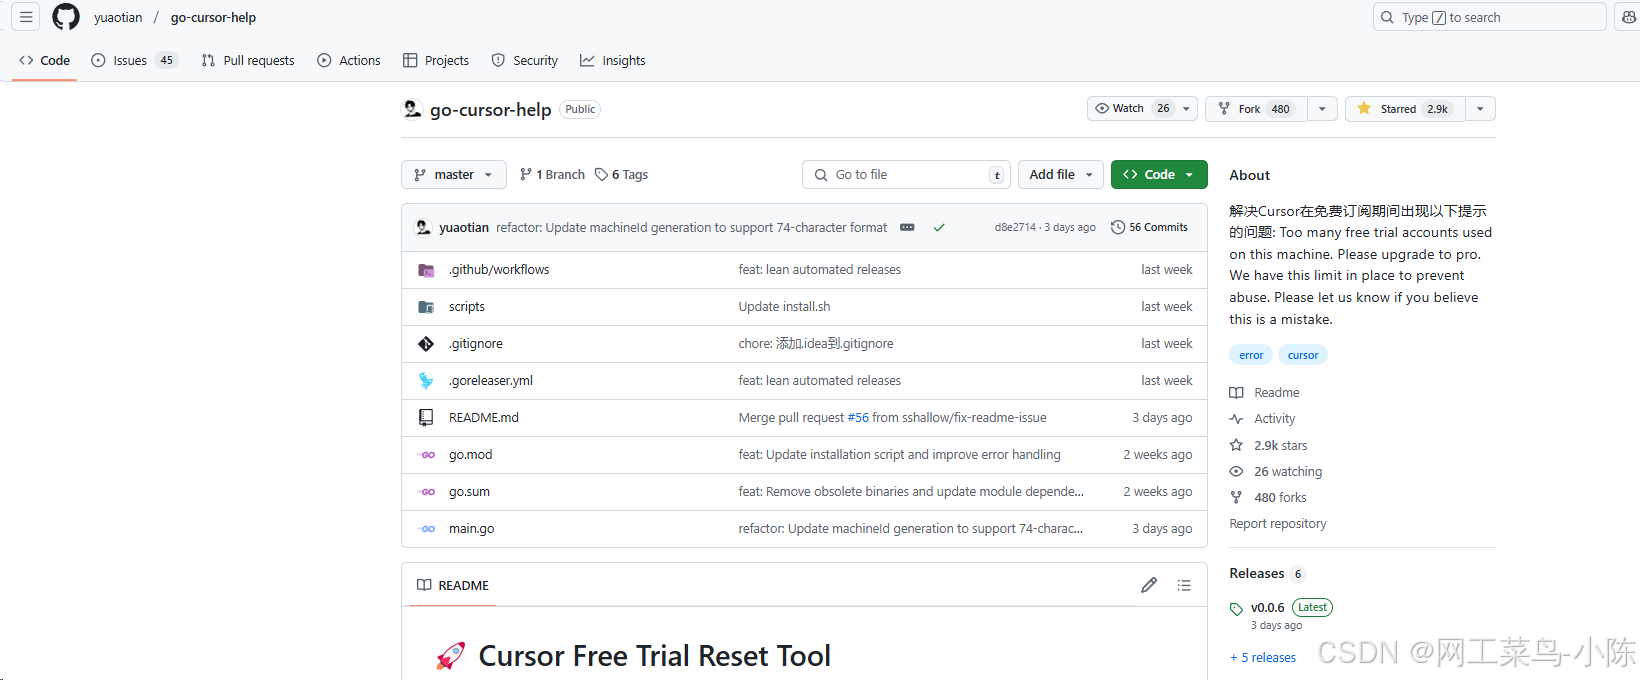Click the go.sum Go file icon

426,492
